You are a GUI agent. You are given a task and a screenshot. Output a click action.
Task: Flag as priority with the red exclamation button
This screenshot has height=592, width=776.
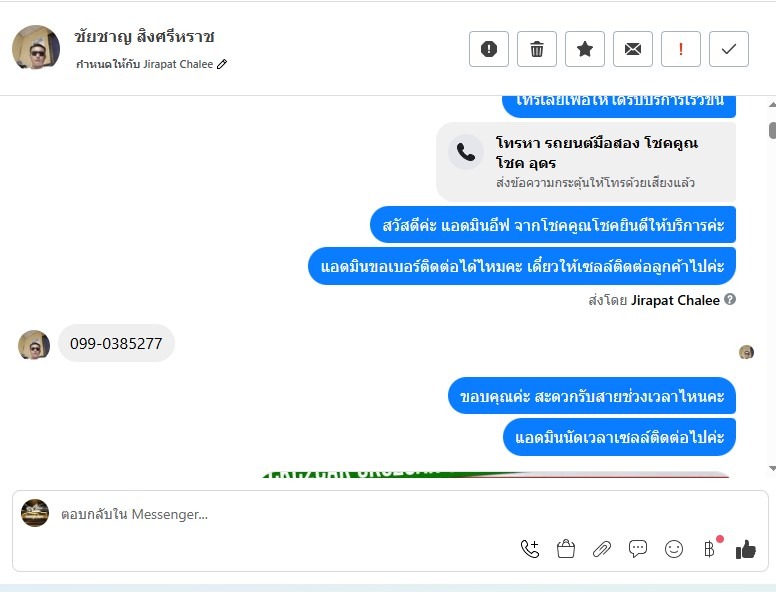[x=680, y=49]
